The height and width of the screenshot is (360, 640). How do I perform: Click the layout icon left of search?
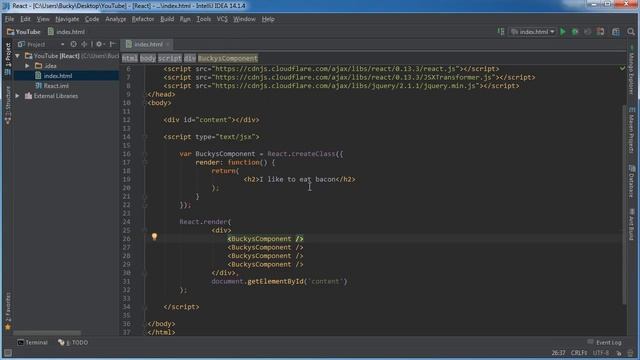(x=616, y=31)
